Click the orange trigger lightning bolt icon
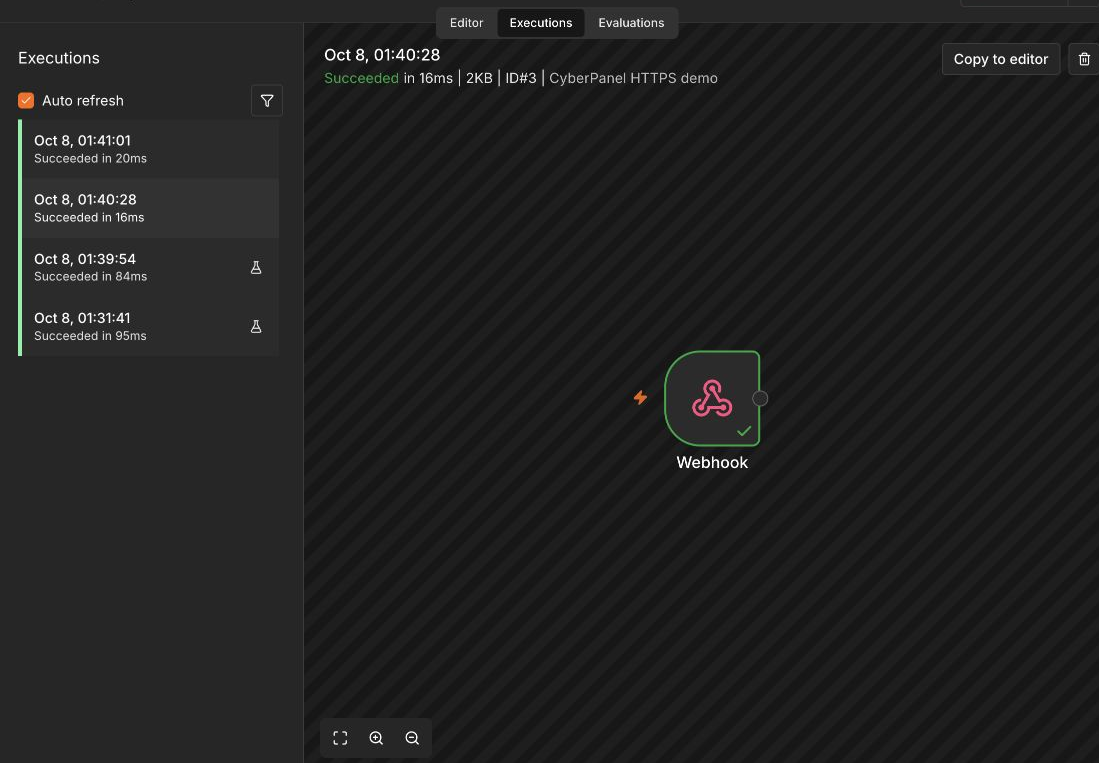The height and width of the screenshot is (763, 1099). pyautogui.click(x=640, y=398)
